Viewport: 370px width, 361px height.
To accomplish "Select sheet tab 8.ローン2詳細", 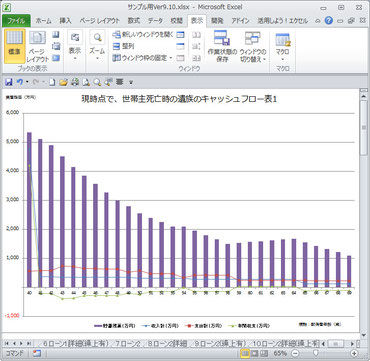I will point(167,343).
